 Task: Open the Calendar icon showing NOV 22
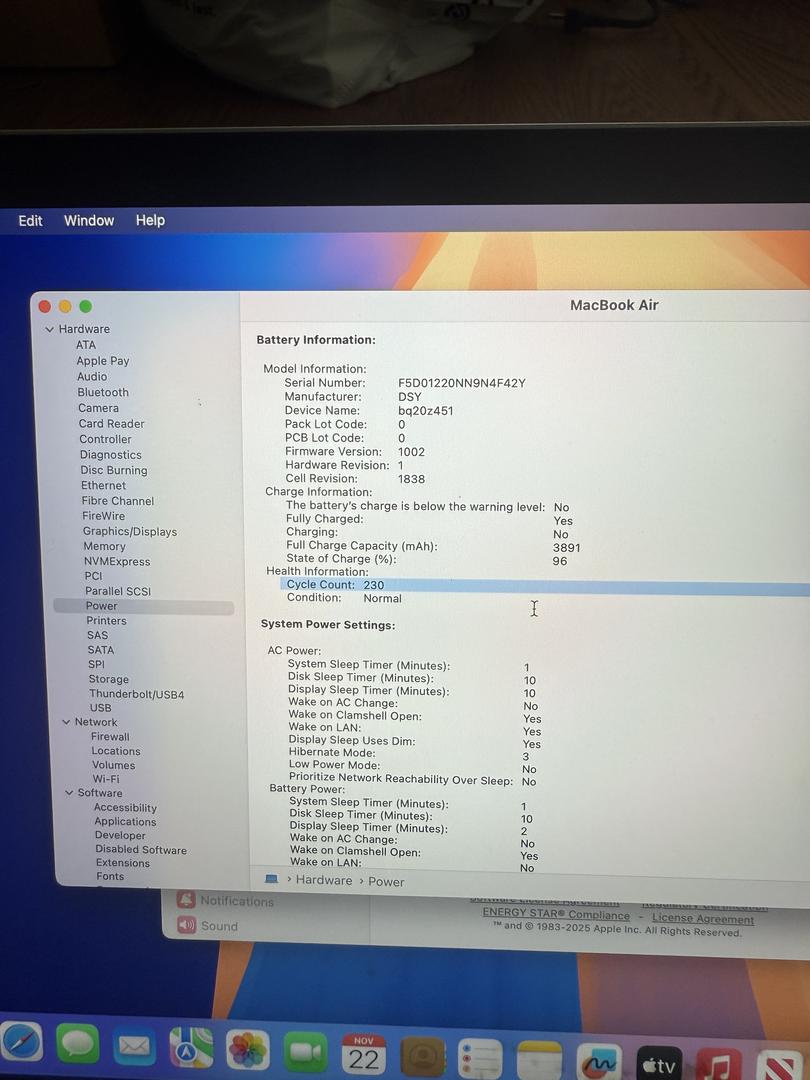click(363, 1054)
